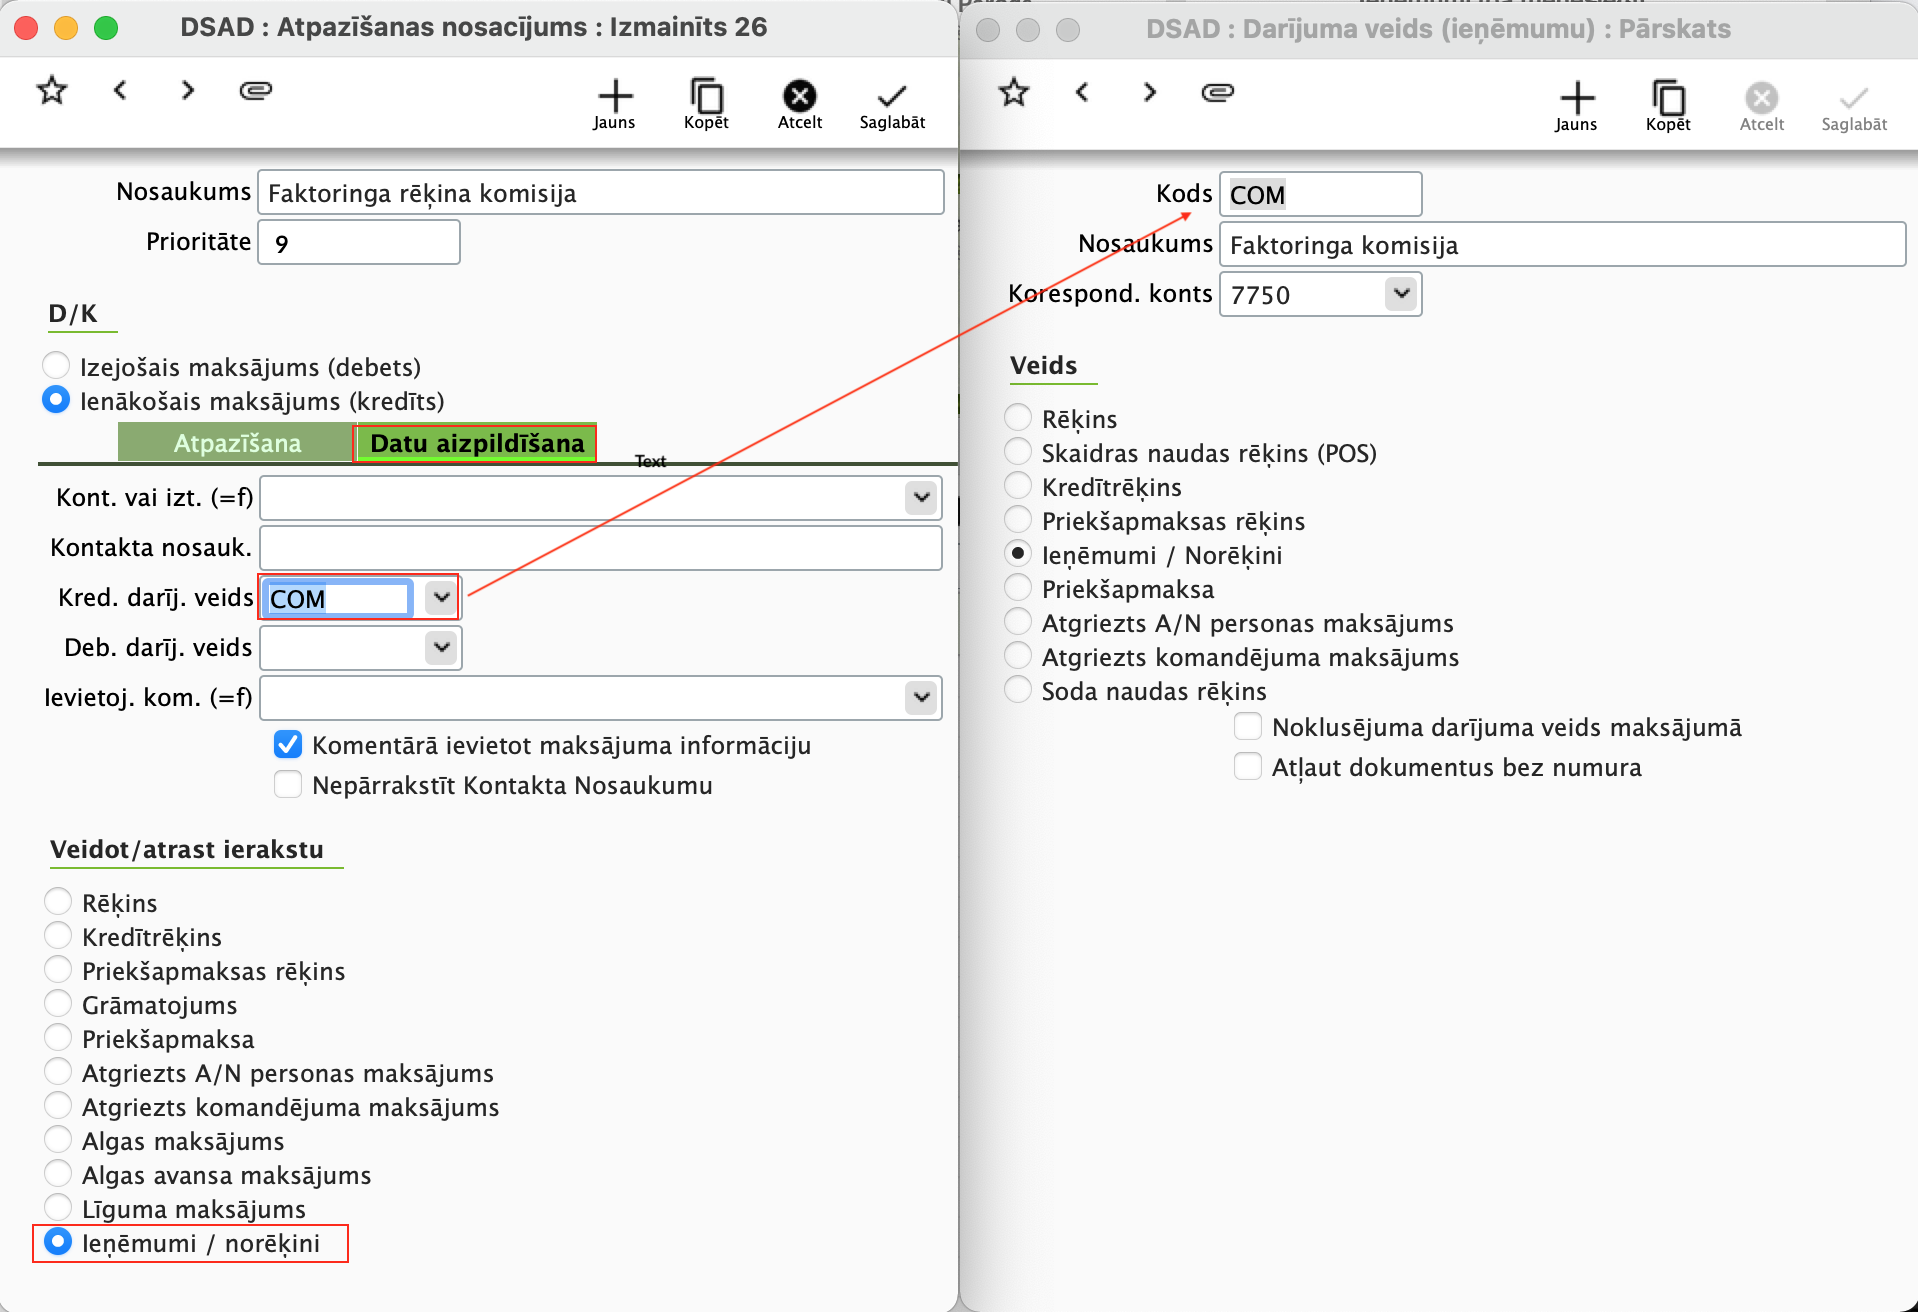The height and width of the screenshot is (1312, 1918).
Task: Select Ieņēmumi / norēķini in left window
Action: [58, 1242]
